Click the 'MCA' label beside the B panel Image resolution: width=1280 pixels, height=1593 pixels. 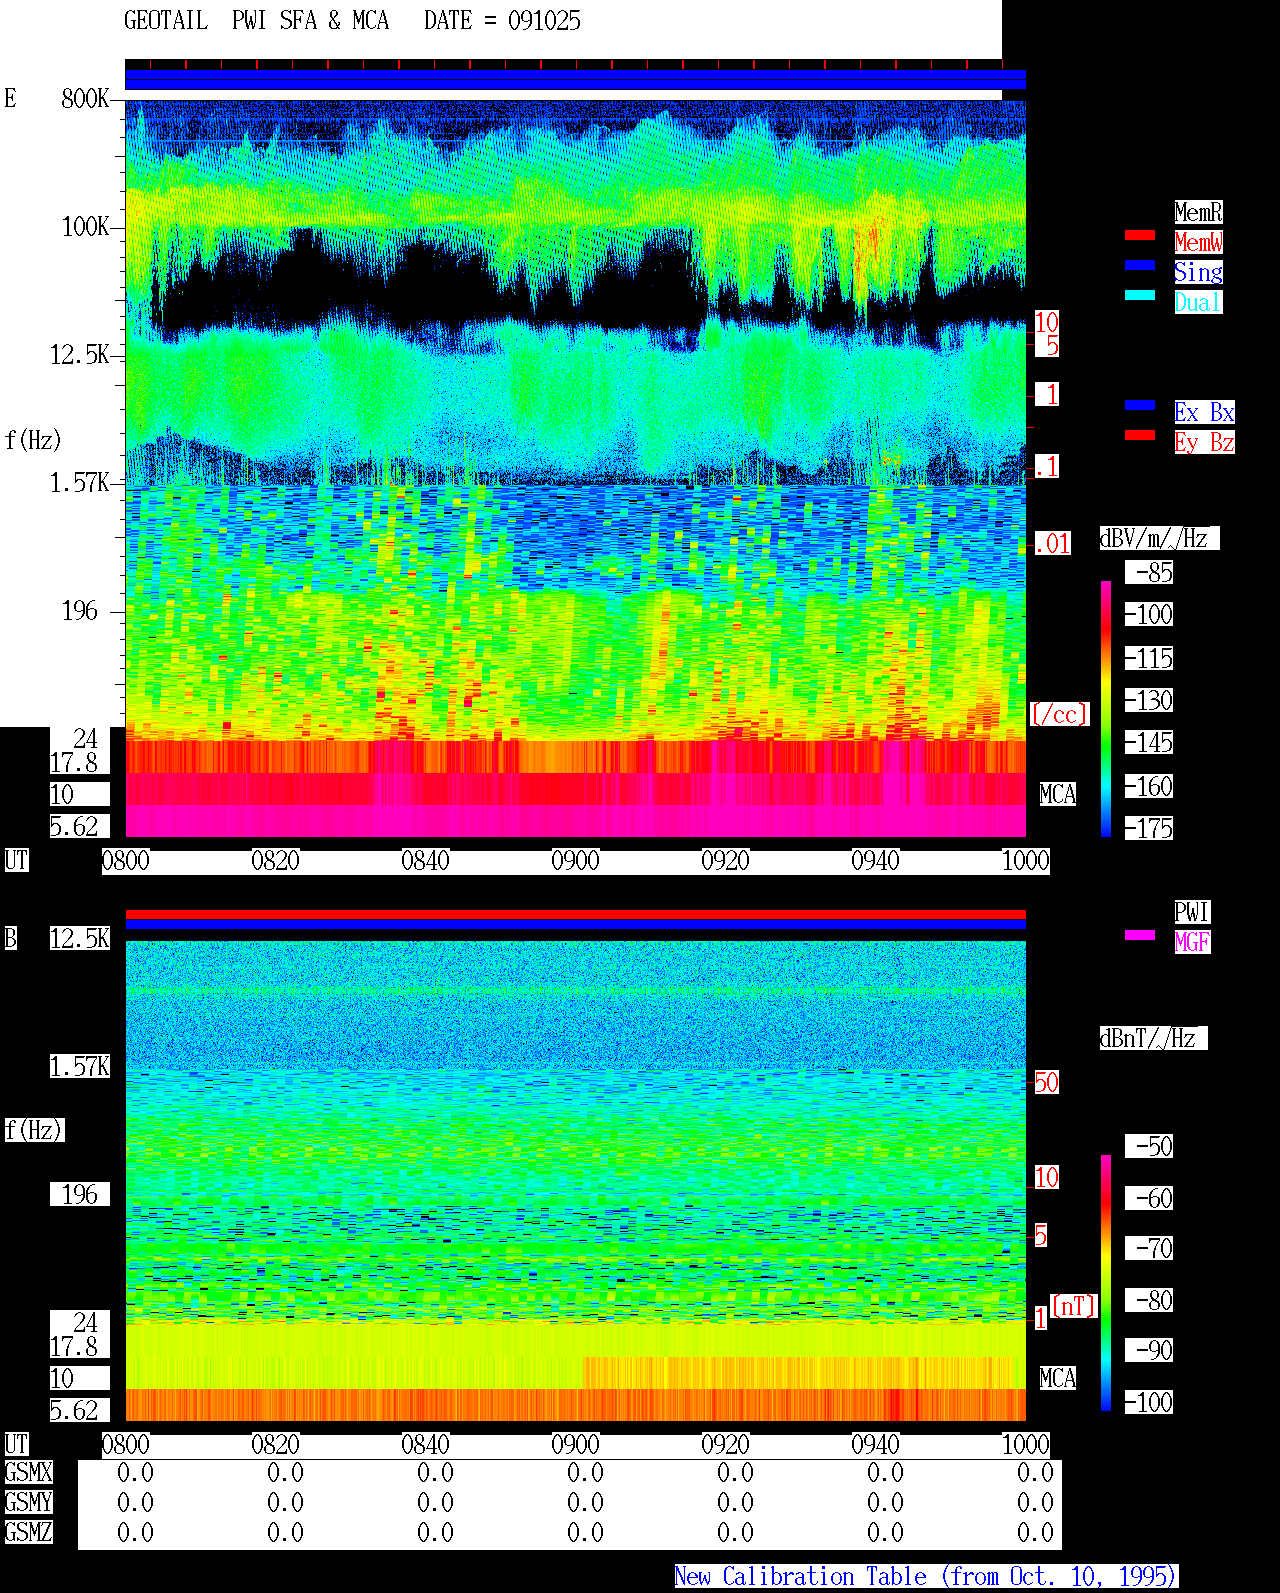1058,1378
